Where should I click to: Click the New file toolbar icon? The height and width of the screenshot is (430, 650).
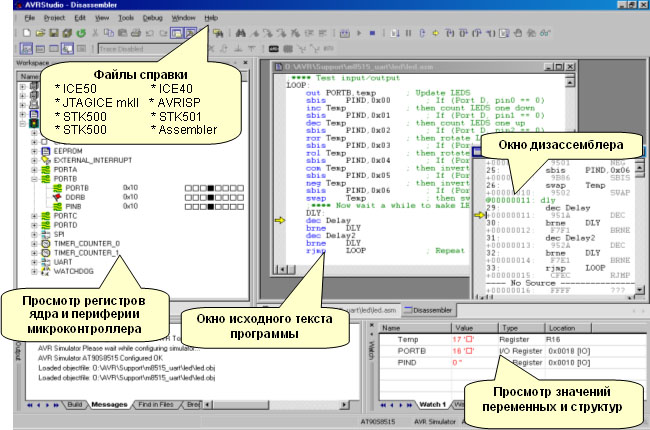point(25,33)
